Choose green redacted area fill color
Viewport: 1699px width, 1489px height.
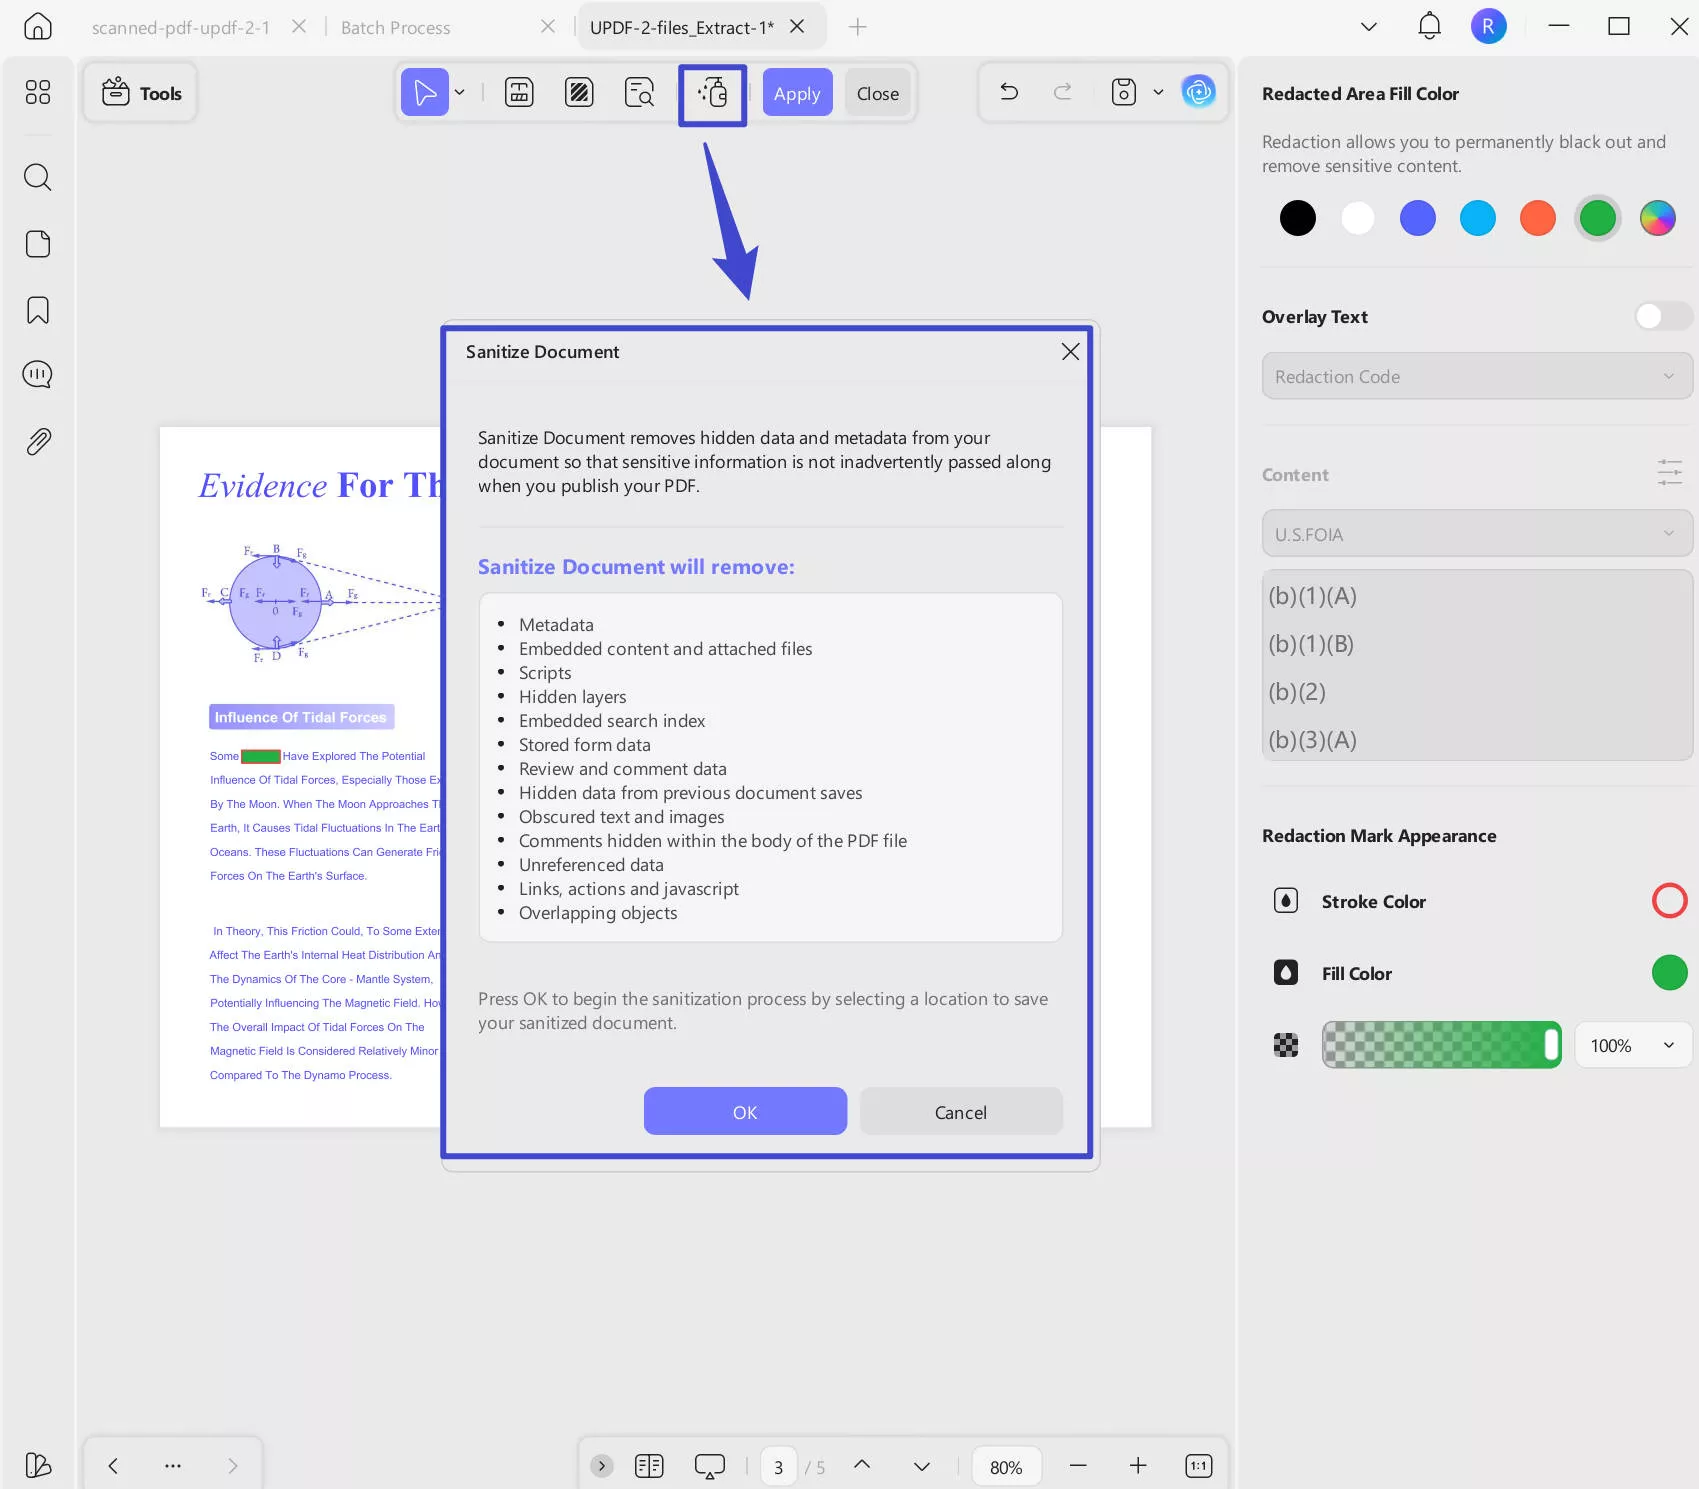[1598, 218]
